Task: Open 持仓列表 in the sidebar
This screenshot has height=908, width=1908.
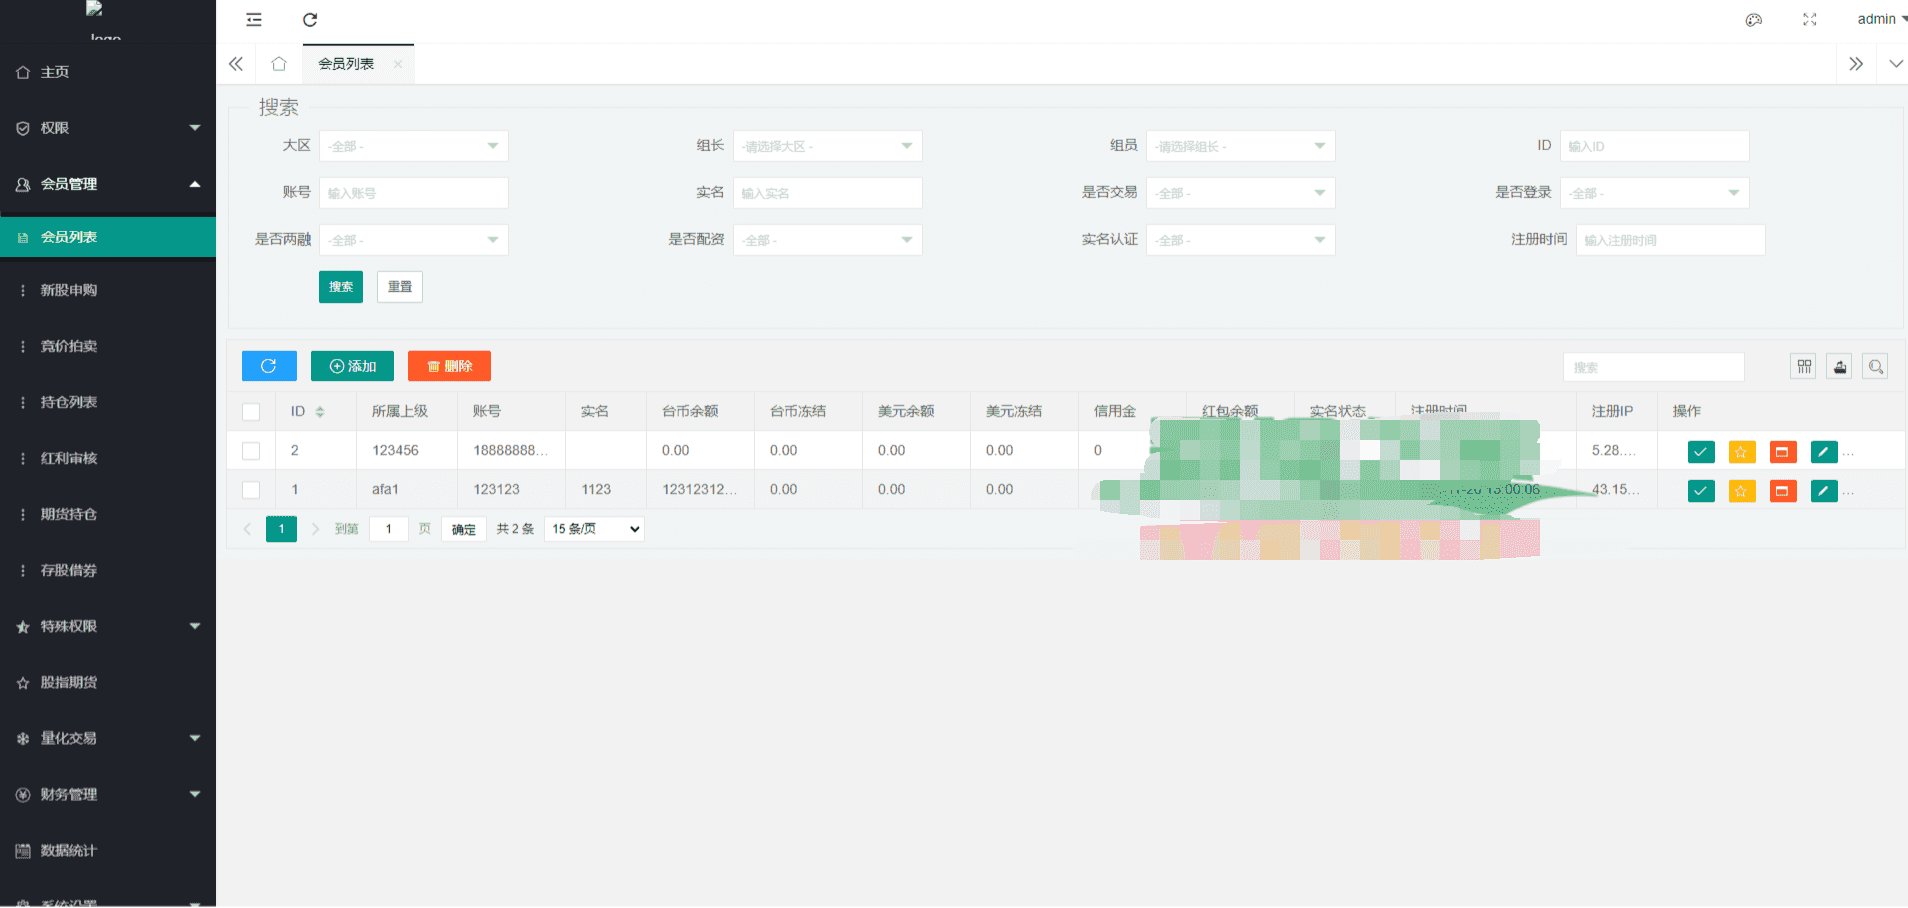Action: 108,402
